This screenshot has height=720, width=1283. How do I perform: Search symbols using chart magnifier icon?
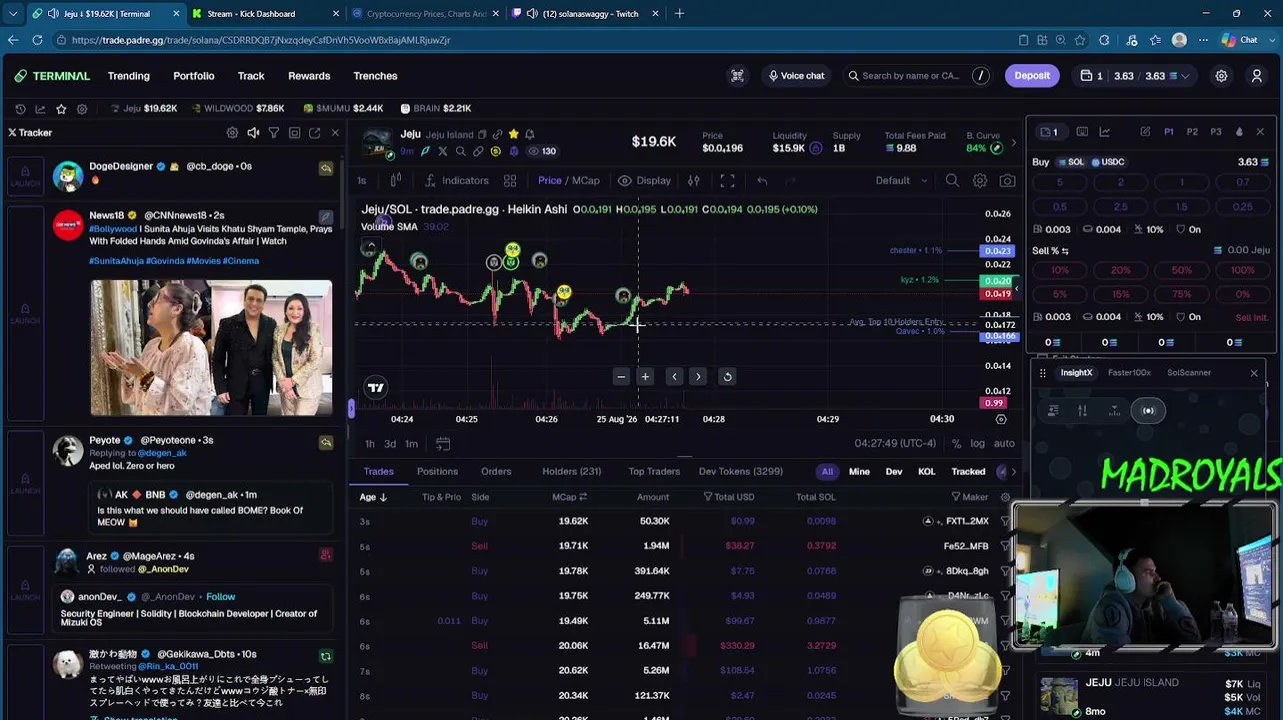952,181
